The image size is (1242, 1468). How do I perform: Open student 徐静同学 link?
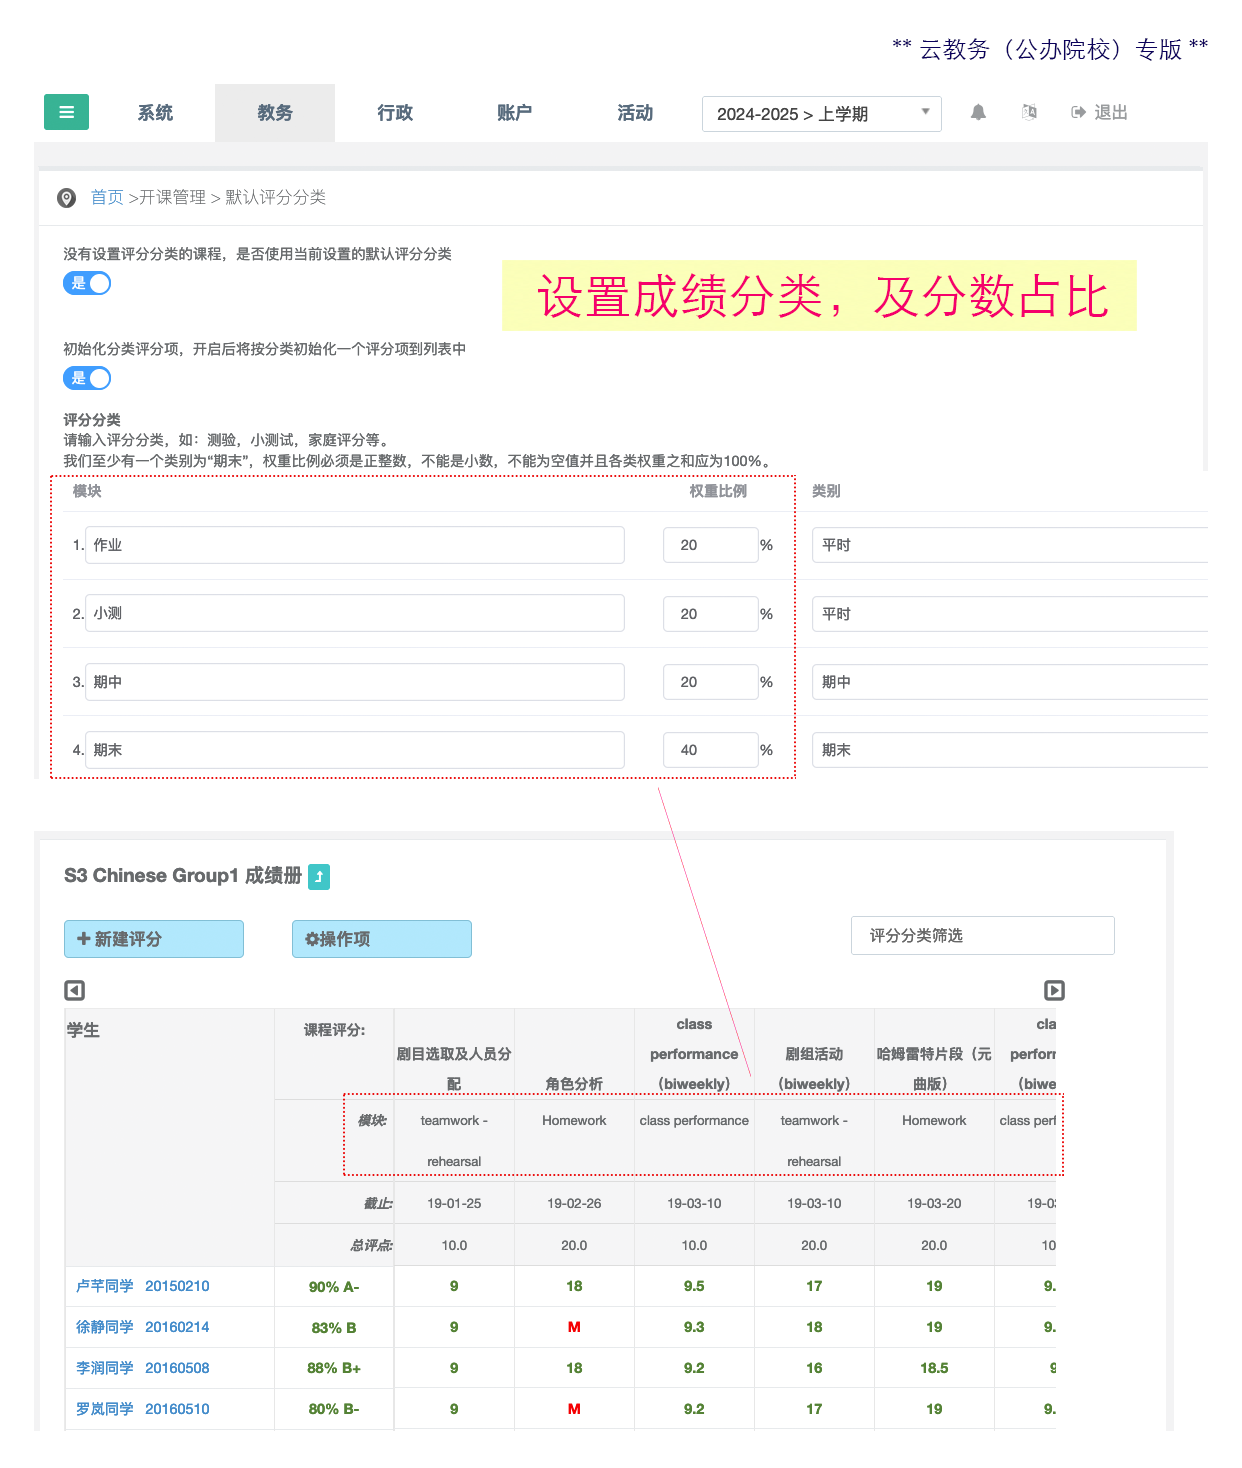105,1327
